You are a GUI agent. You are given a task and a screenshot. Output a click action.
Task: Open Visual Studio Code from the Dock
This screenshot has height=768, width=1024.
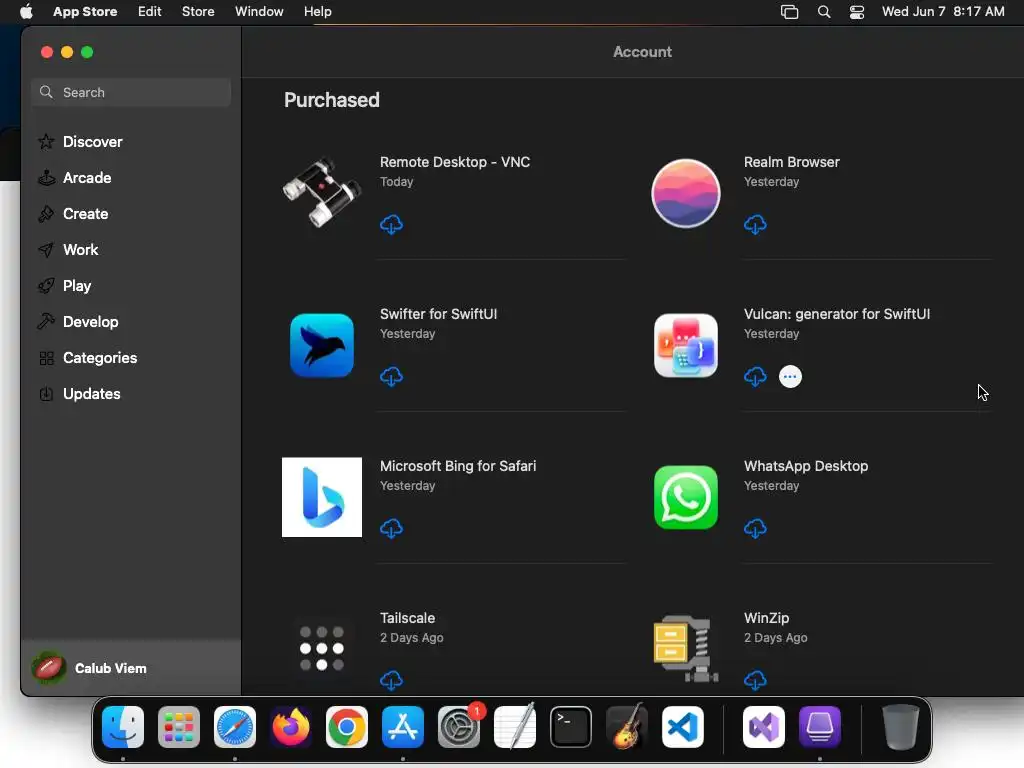pyautogui.click(x=683, y=727)
